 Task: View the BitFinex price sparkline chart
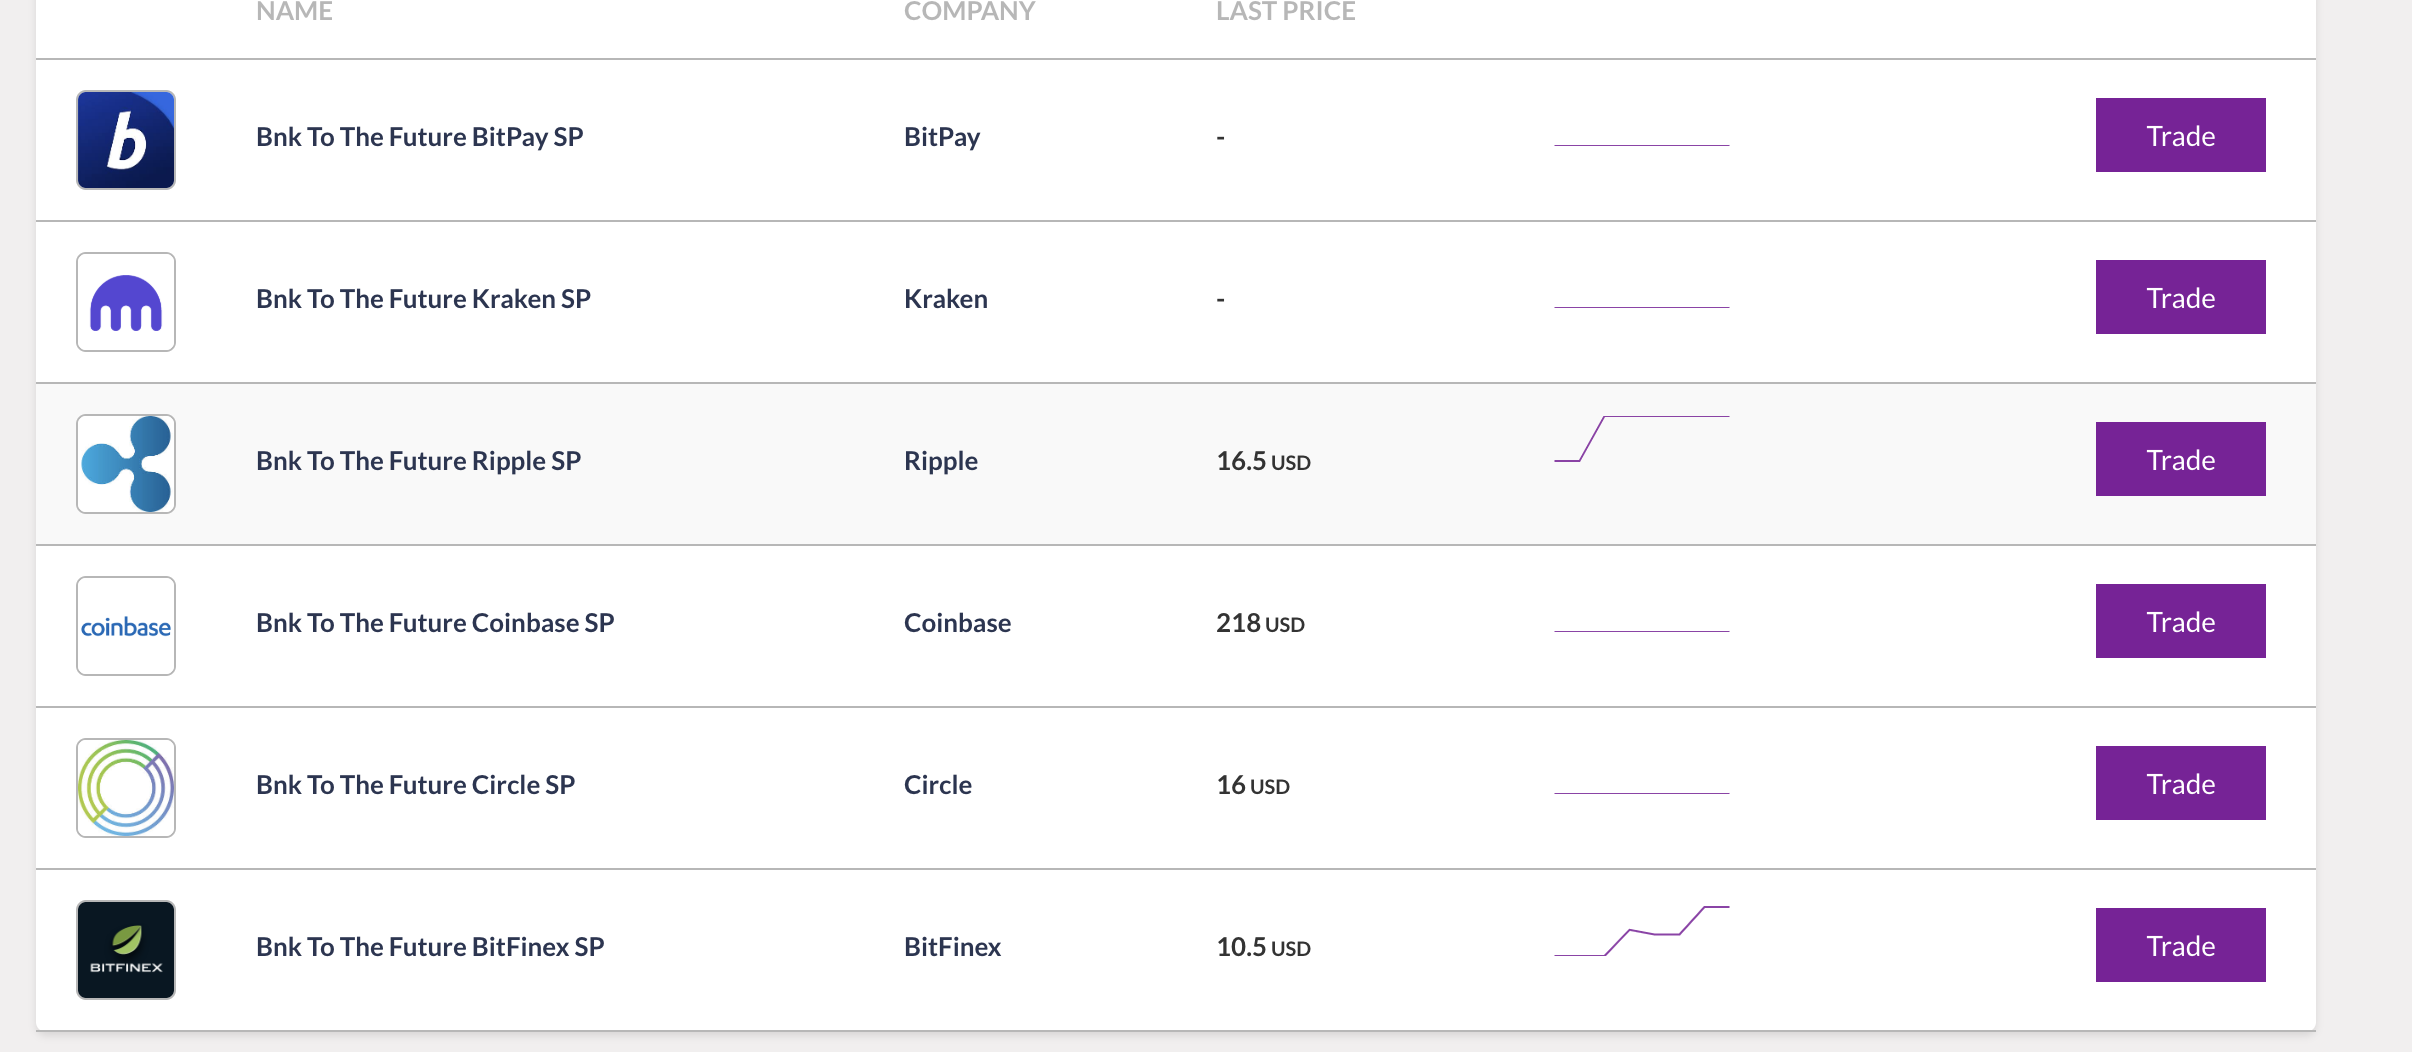[x=1641, y=931]
